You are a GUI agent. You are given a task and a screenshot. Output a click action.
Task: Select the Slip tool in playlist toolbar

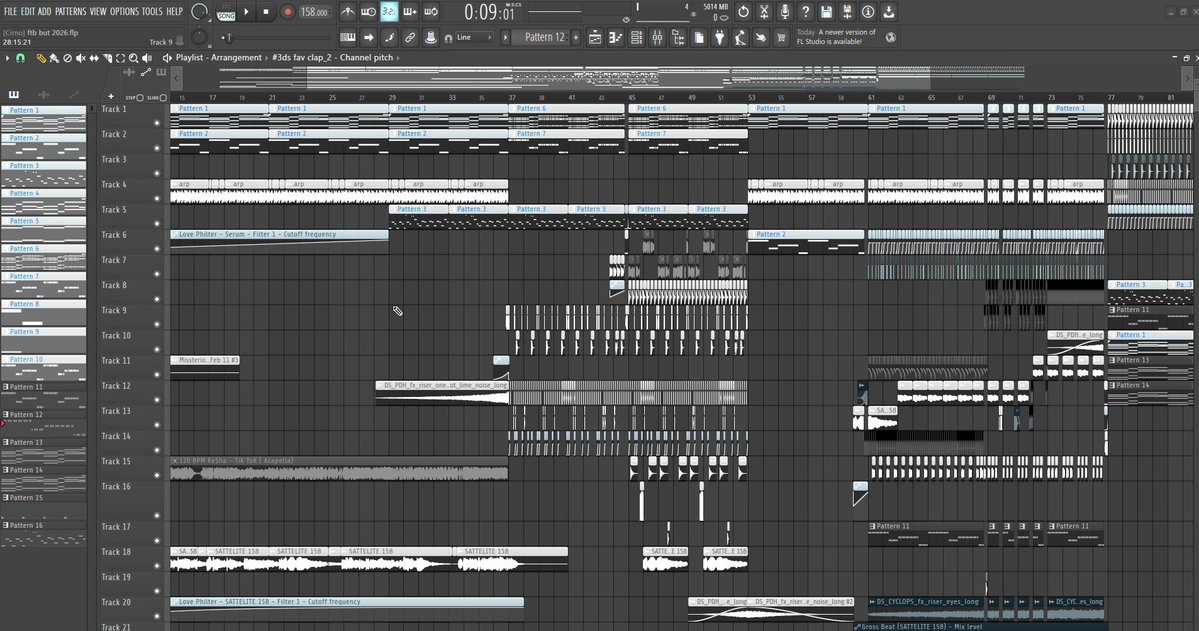coord(94,58)
